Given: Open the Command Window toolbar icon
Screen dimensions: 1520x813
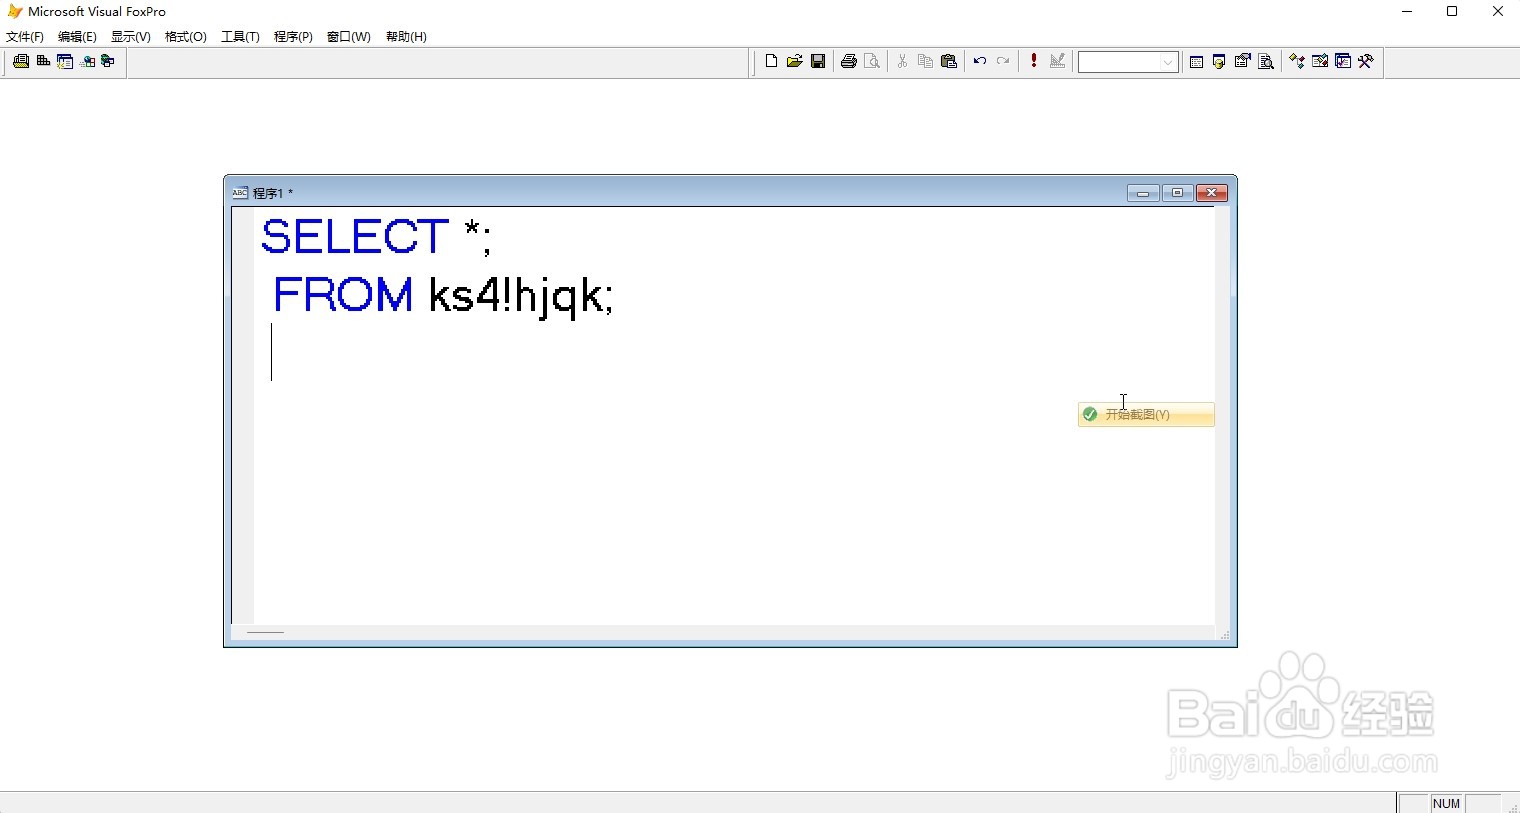Looking at the screenshot, I should (x=1196, y=62).
